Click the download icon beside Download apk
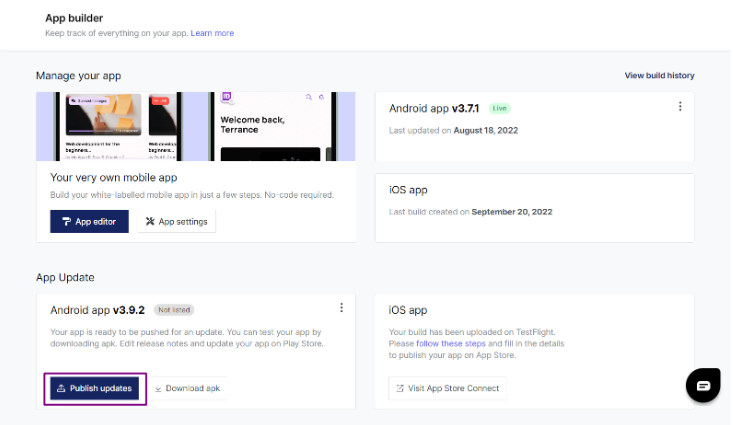The image size is (733, 425). [158, 388]
